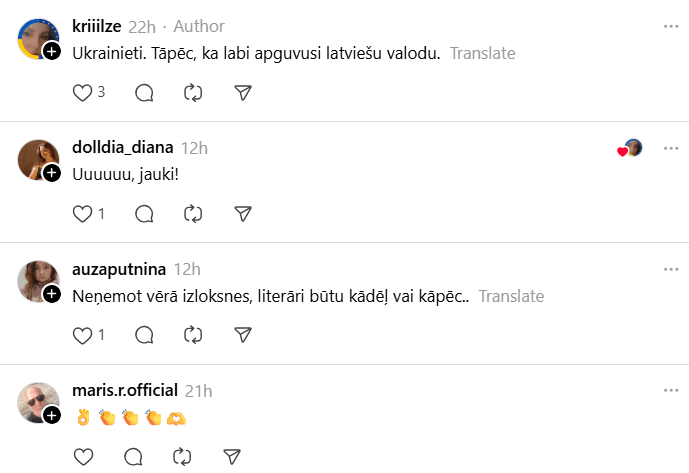The height and width of the screenshot is (473, 689).
Task: Reply to dolldia_diana's comment
Action: coord(144,213)
